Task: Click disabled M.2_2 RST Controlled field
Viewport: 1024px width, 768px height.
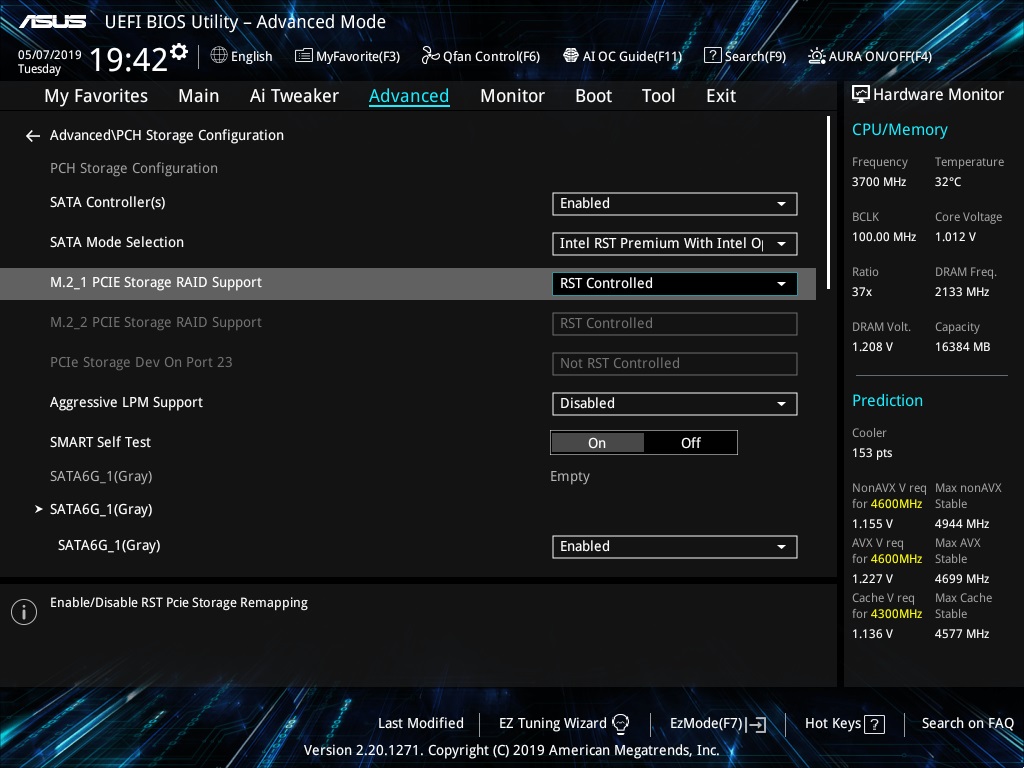Action: click(x=675, y=323)
